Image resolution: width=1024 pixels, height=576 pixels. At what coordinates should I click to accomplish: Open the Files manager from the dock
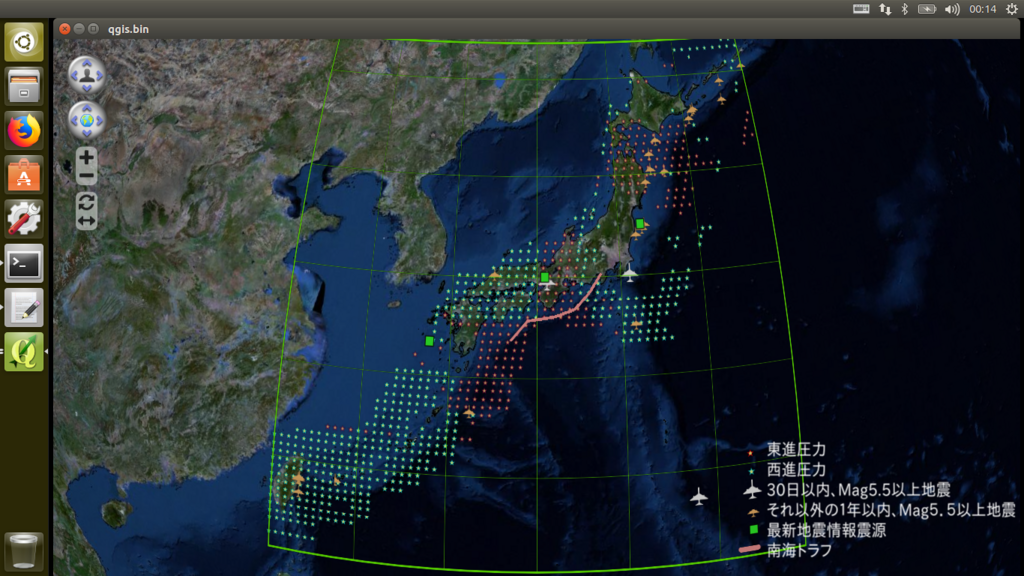[x=24, y=86]
